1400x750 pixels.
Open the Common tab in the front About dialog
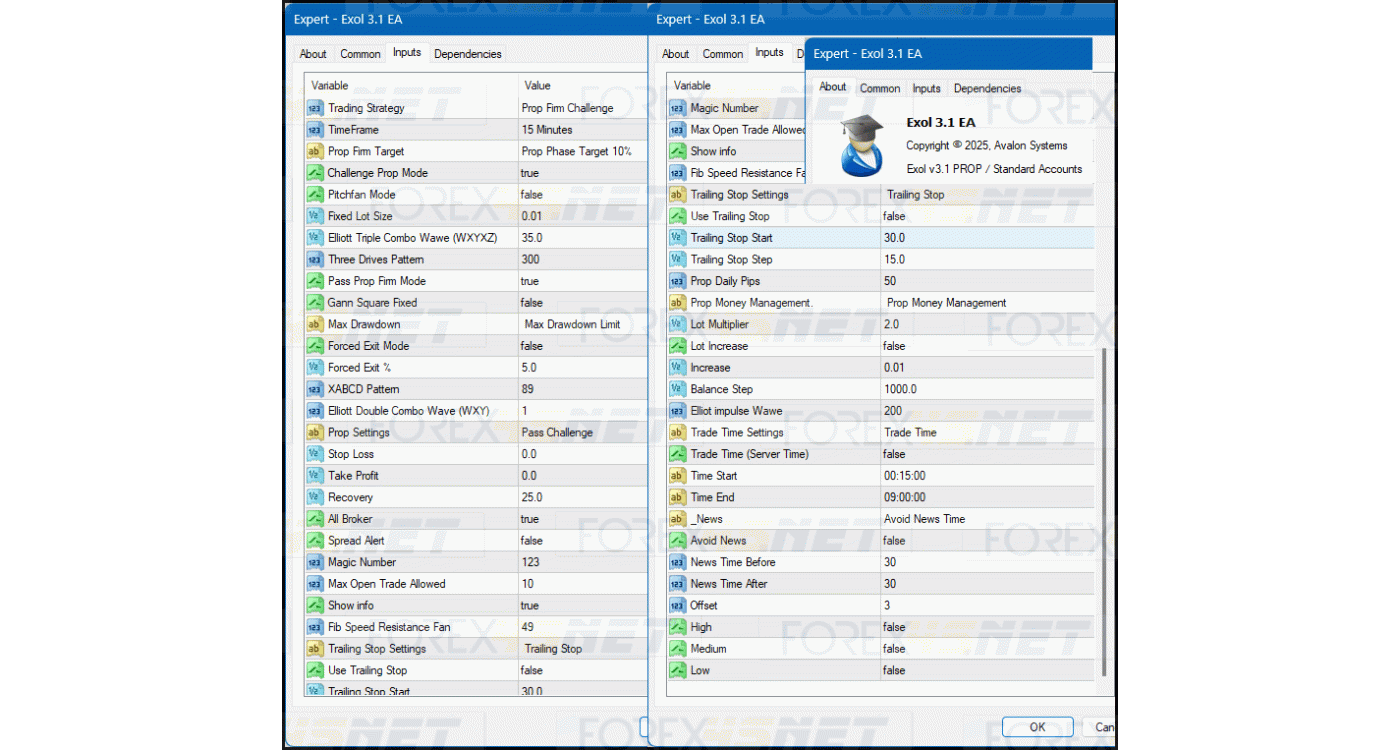[x=880, y=88]
